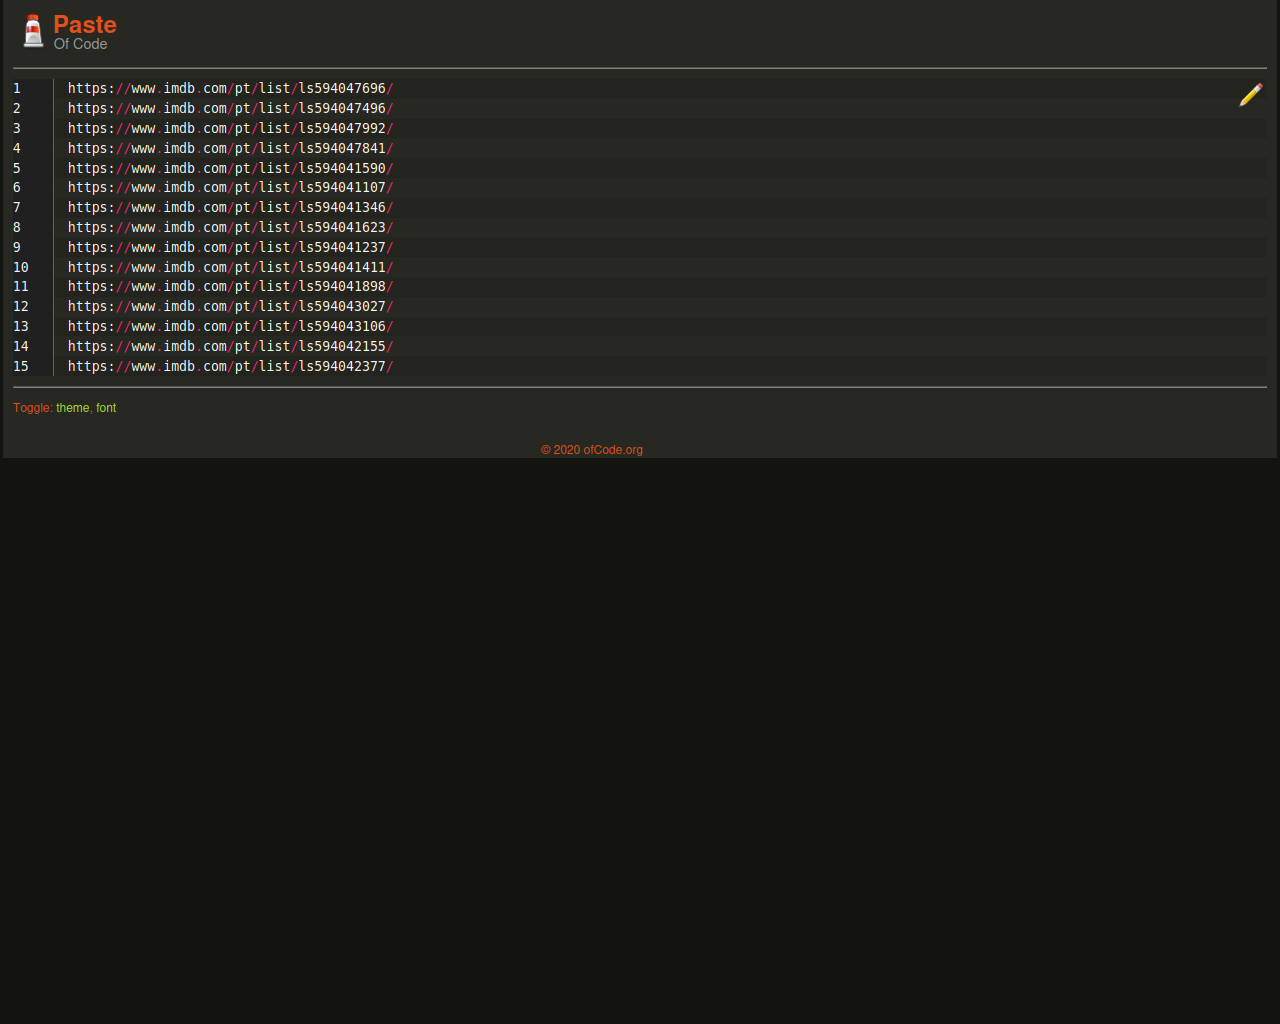The image size is (1280, 1024).
Task: Click the URL ending ls594047696
Action: pyautogui.click(x=231, y=89)
